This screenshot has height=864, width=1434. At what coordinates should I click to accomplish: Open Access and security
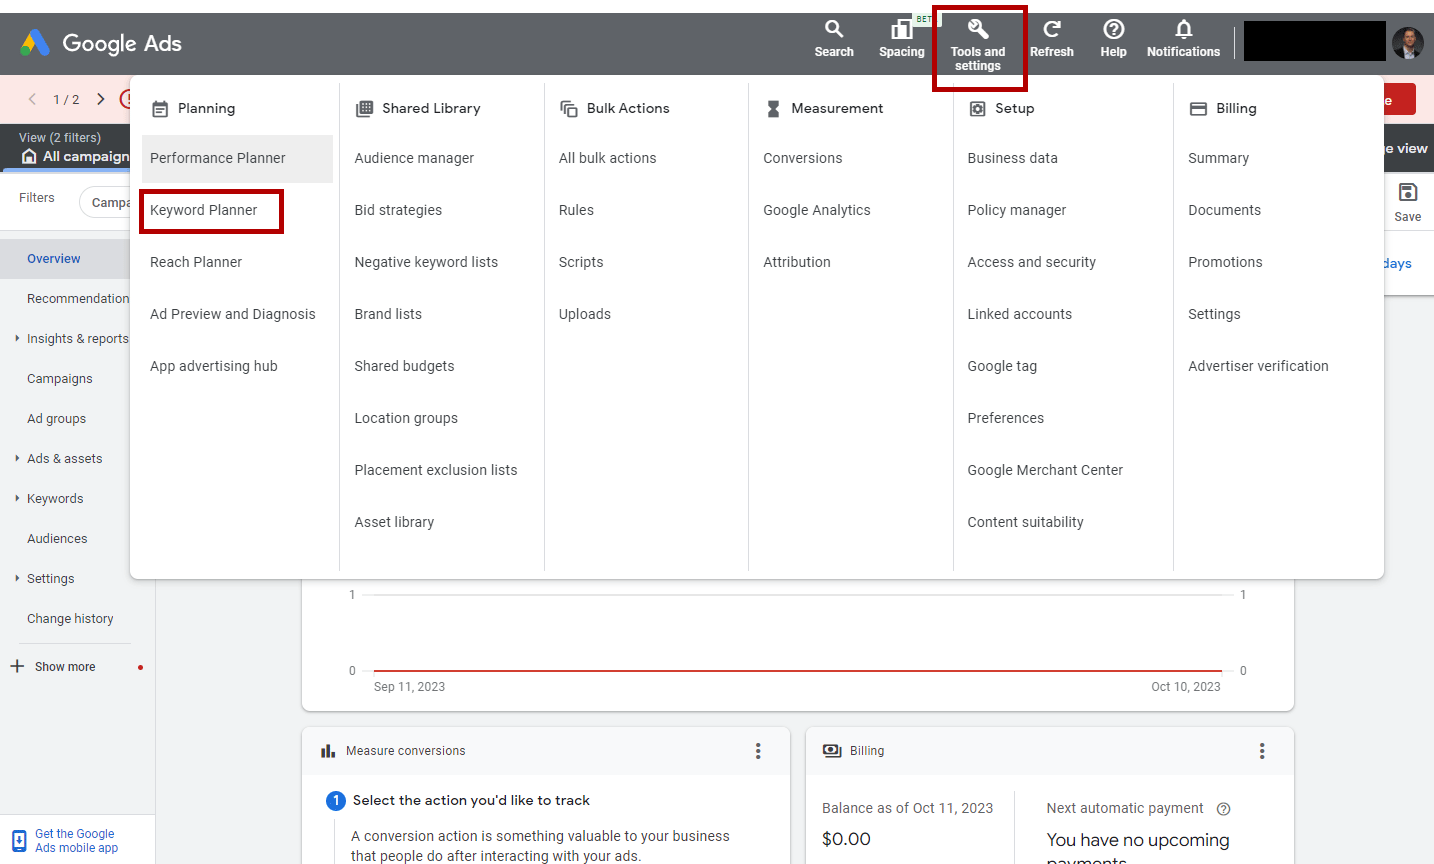[1032, 262]
